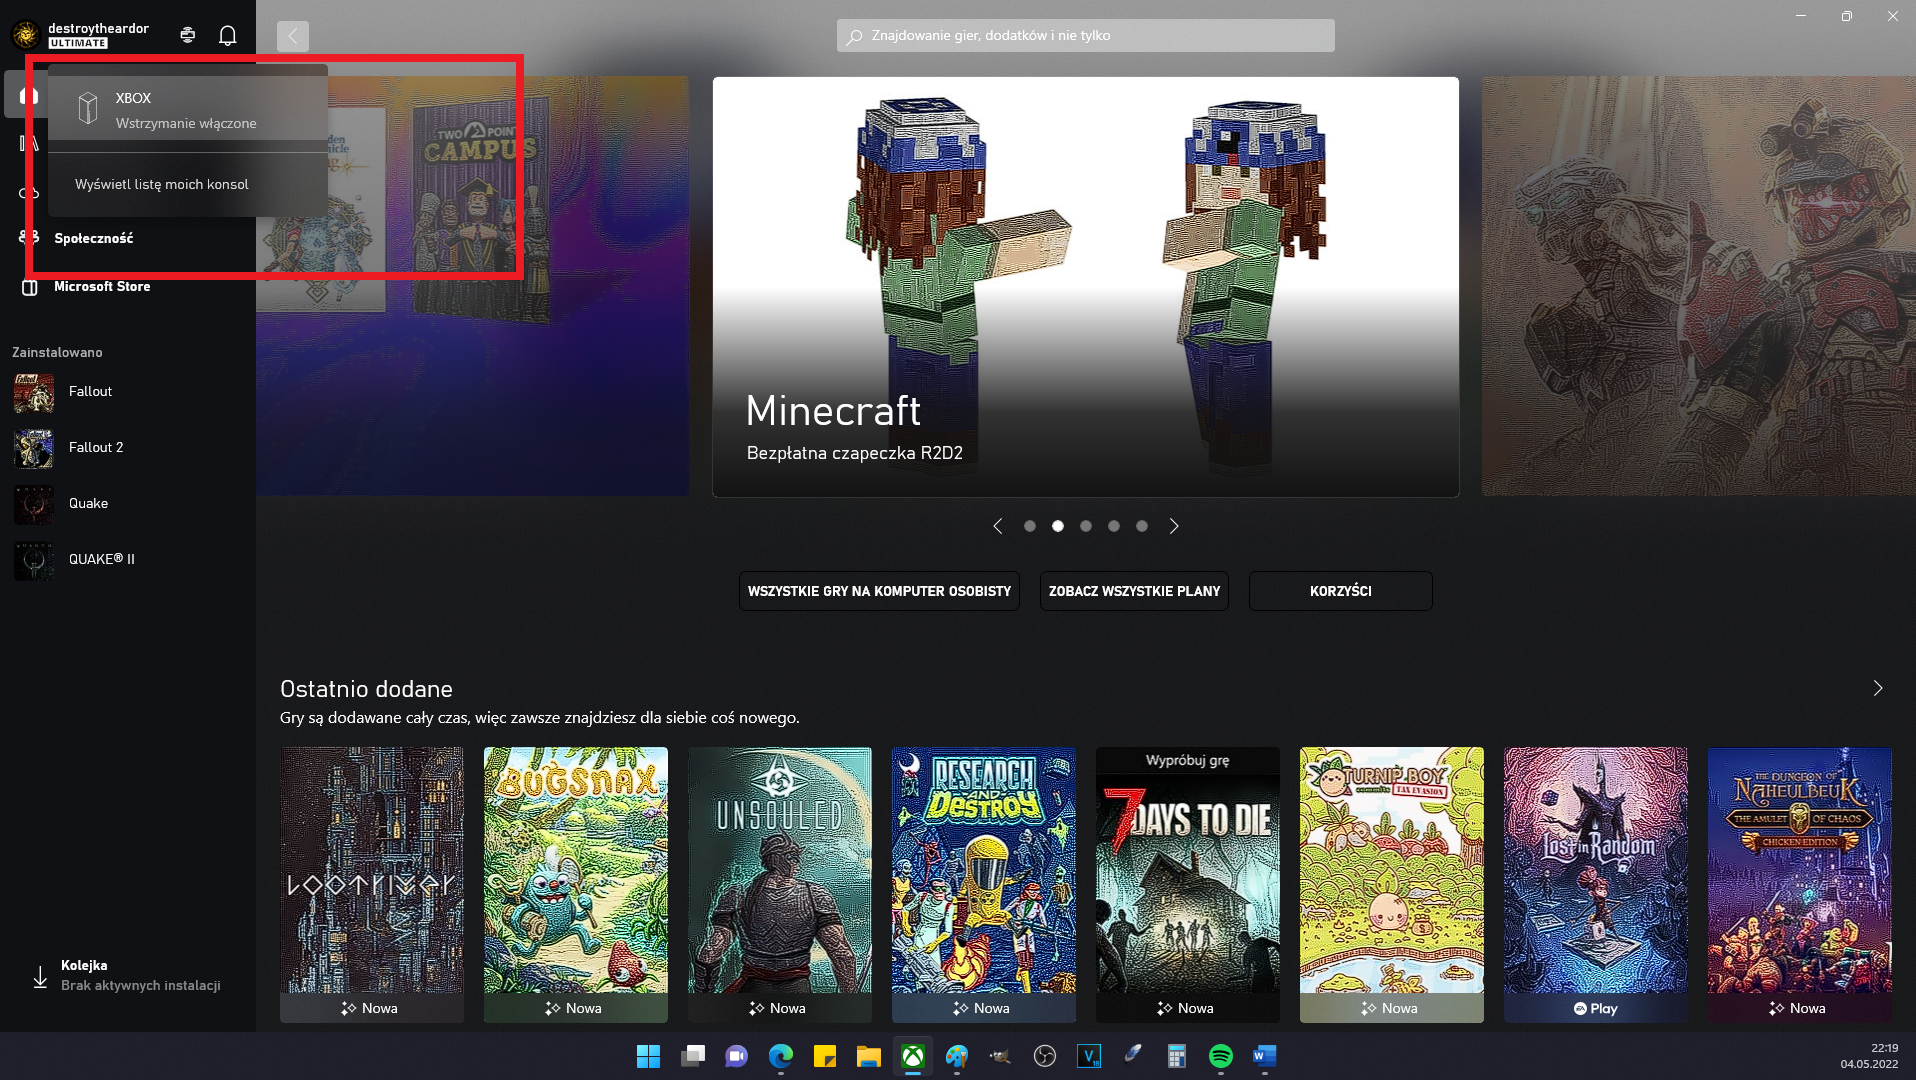
Task: Select the third carousel page dot
Action: point(1085,526)
